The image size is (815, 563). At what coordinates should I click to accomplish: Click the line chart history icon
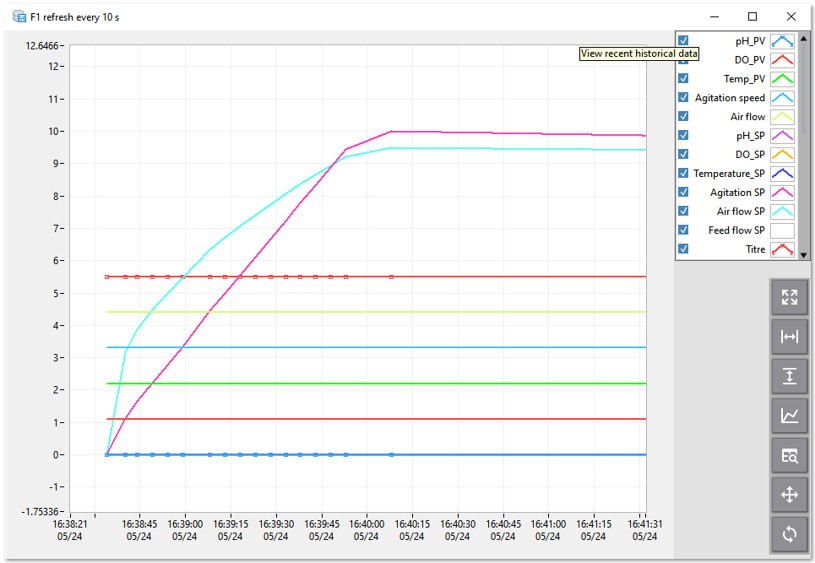pos(789,415)
